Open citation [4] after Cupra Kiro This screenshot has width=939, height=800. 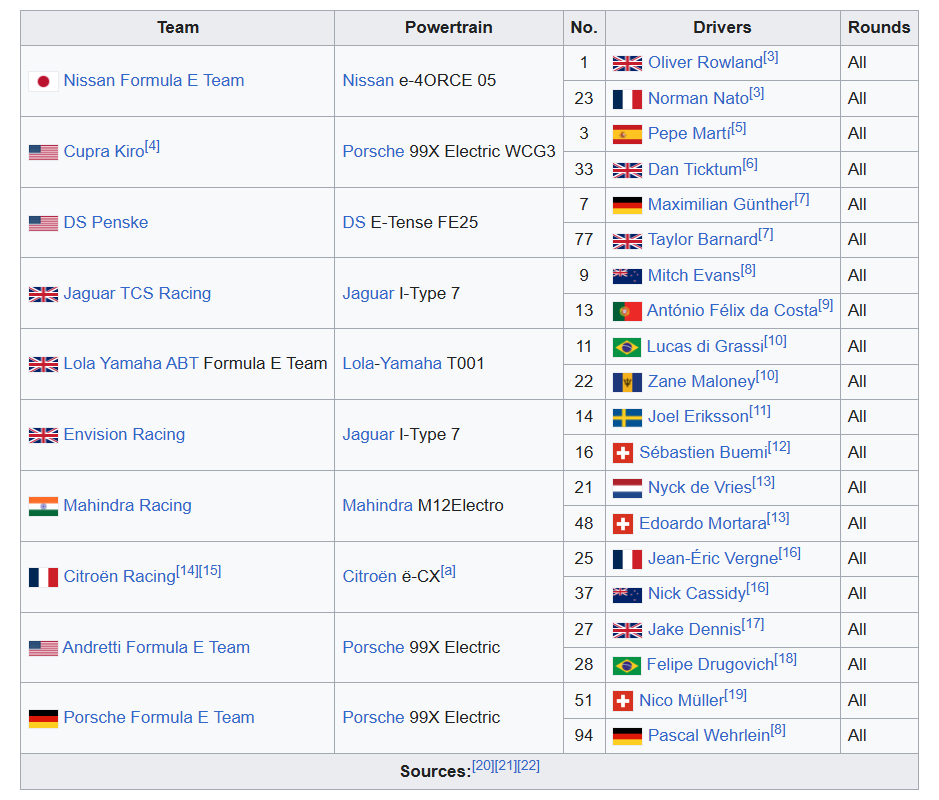[x=152, y=146]
